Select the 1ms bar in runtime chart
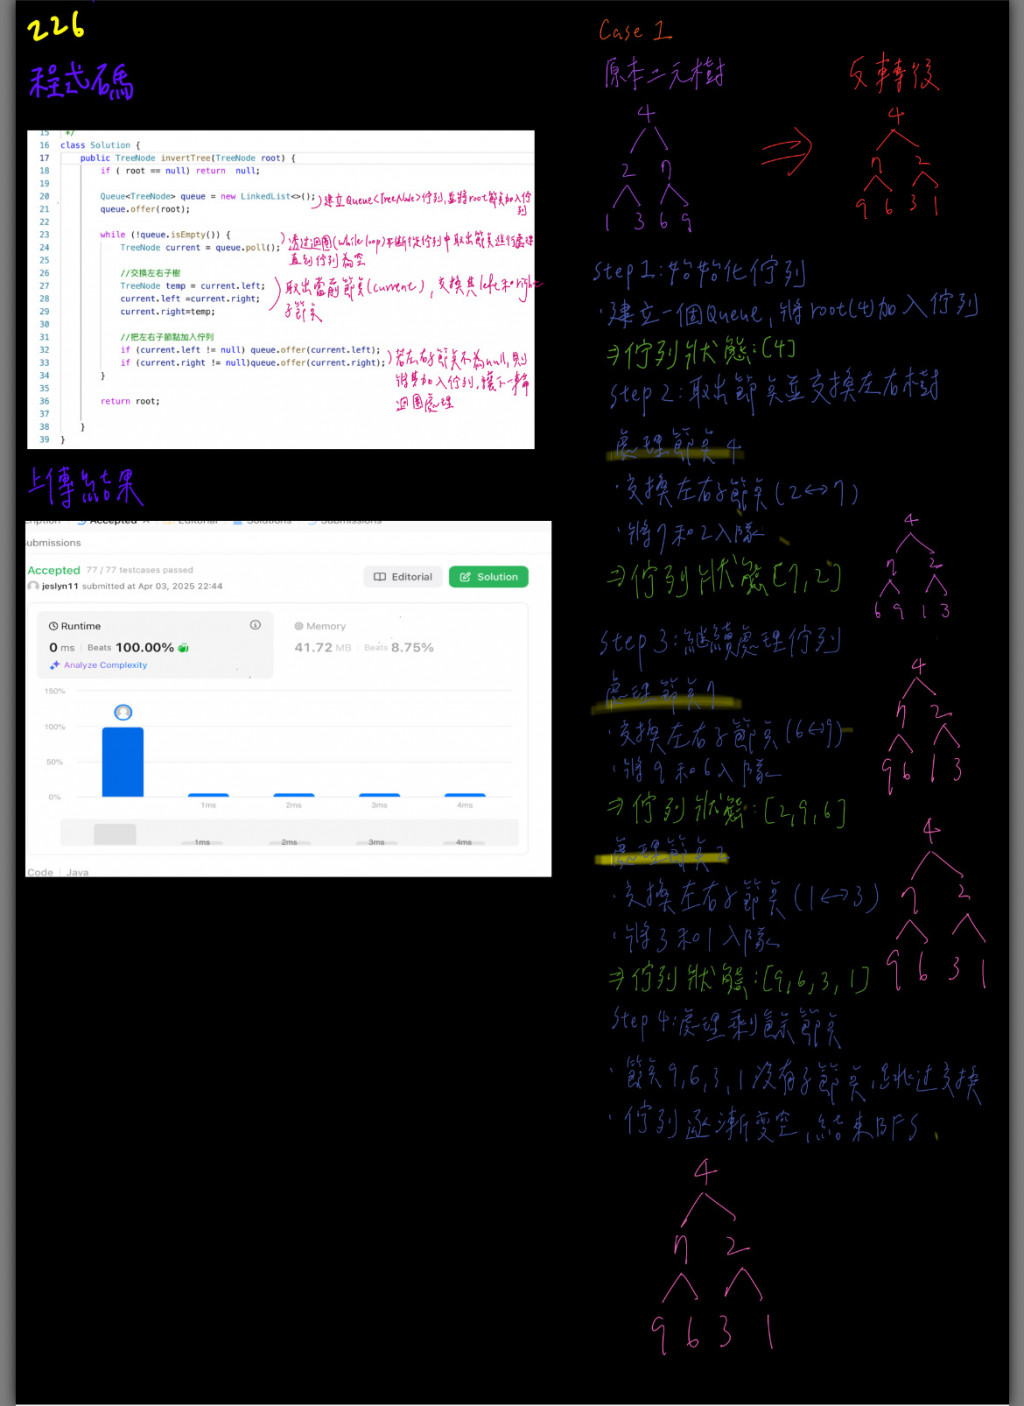 pyautogui.click(x=208, y=795)
